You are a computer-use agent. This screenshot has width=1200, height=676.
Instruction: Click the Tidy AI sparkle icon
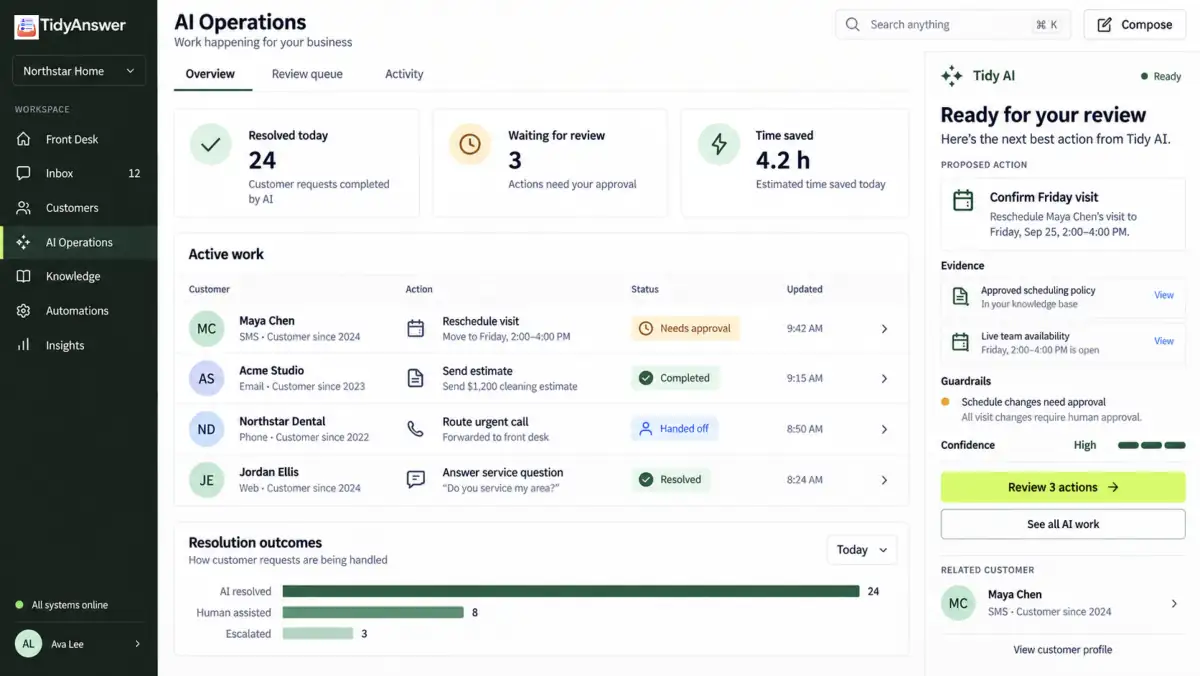(952, 75)
